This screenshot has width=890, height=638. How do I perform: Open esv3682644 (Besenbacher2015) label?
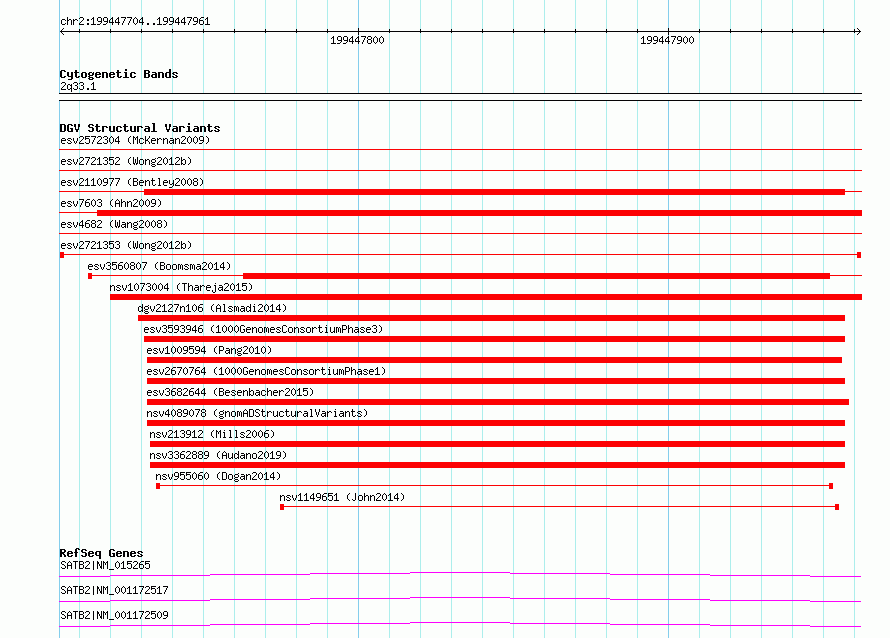[230, 392]
